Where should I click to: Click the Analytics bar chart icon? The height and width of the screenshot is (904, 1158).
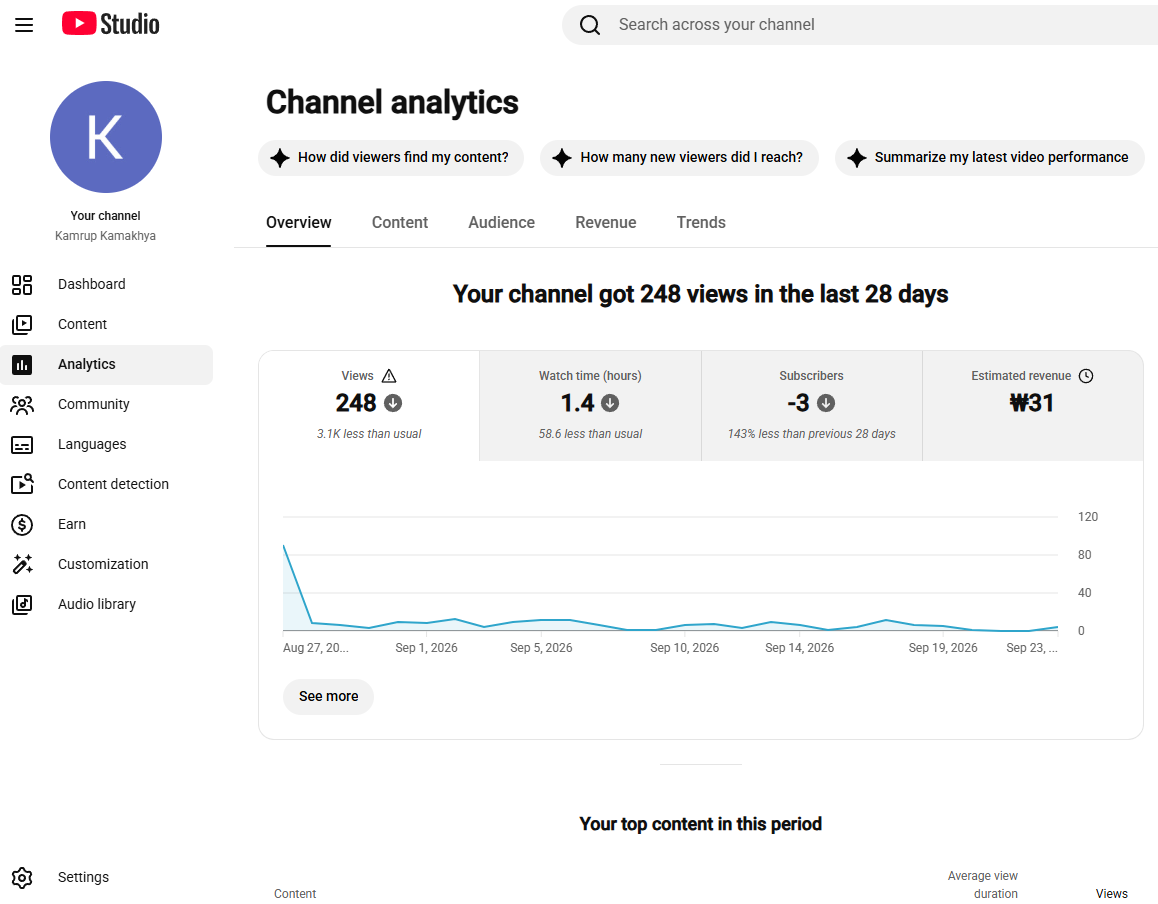22,364
